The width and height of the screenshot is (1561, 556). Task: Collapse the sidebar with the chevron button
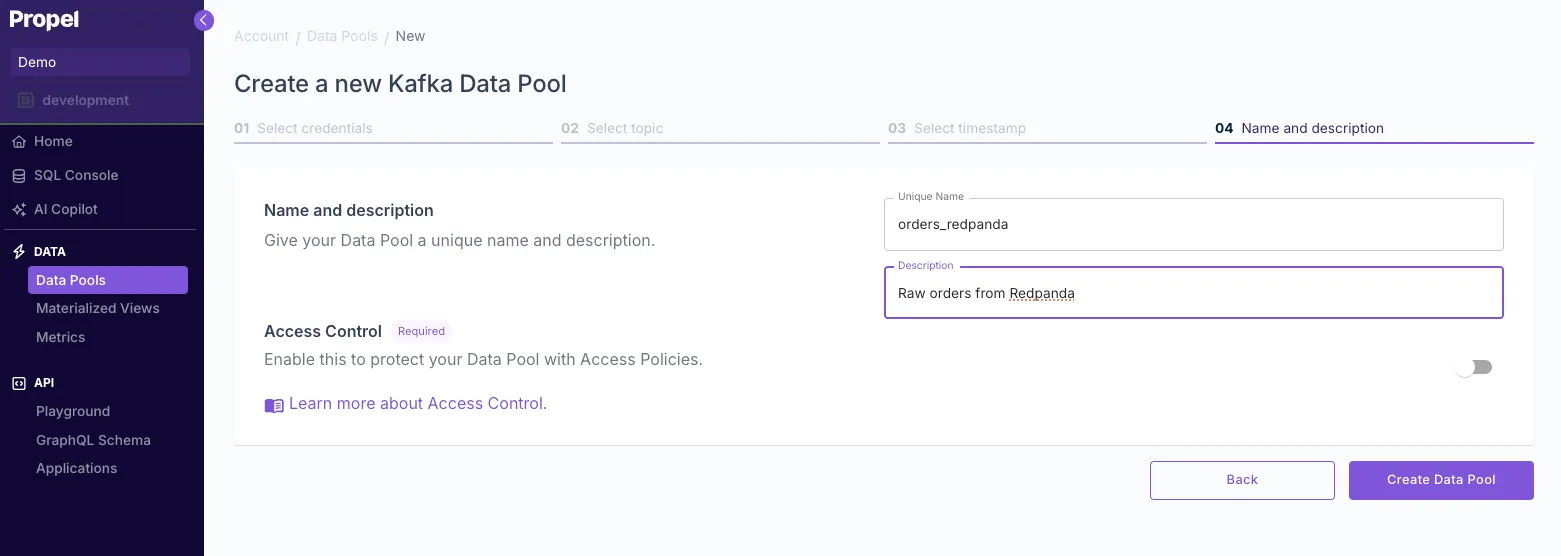(x=204, y=20)
